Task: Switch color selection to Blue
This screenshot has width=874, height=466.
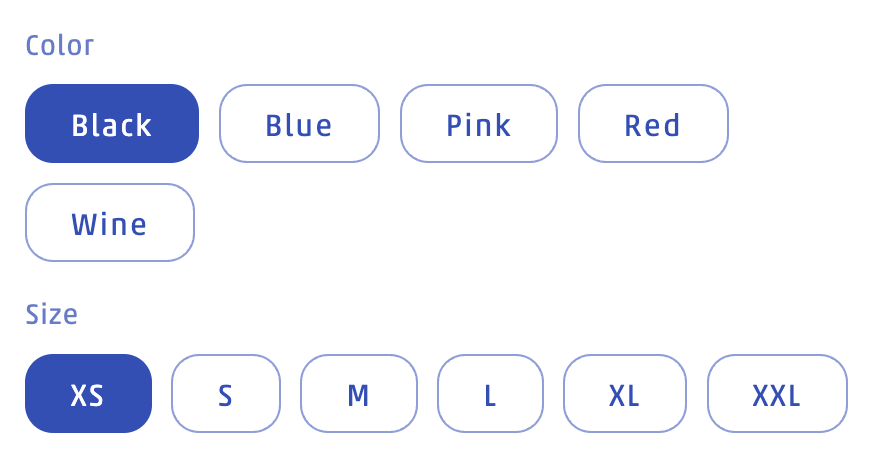Action: point(299,124)
